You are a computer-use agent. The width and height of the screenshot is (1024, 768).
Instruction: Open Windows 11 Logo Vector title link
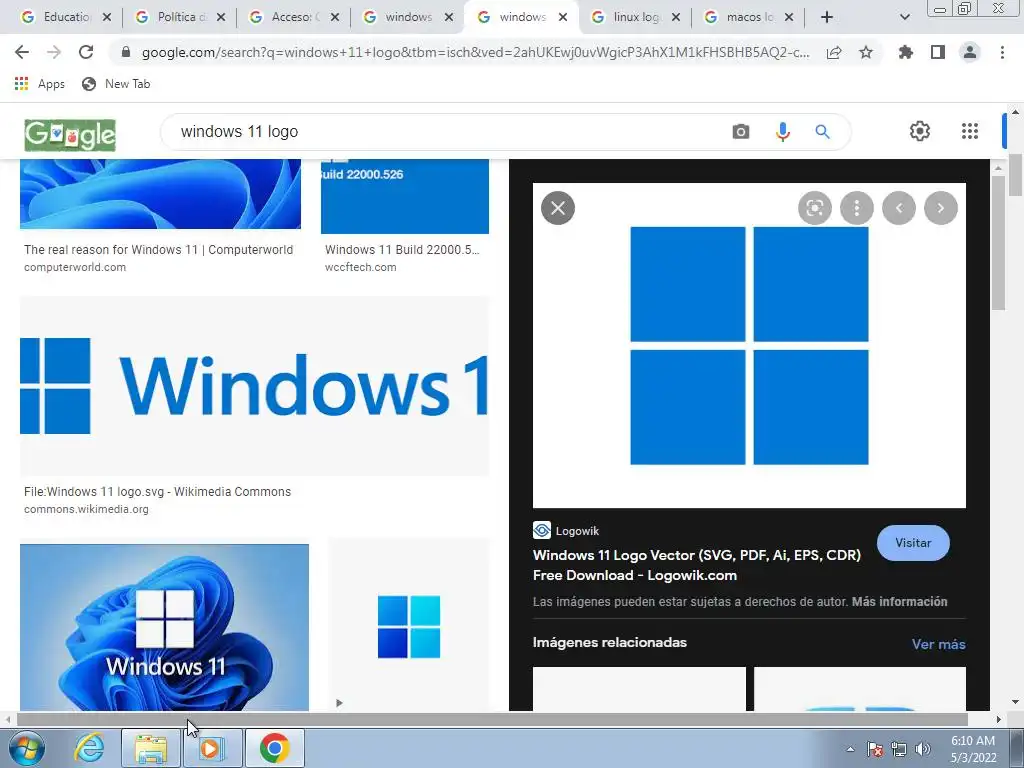[696, 565]
